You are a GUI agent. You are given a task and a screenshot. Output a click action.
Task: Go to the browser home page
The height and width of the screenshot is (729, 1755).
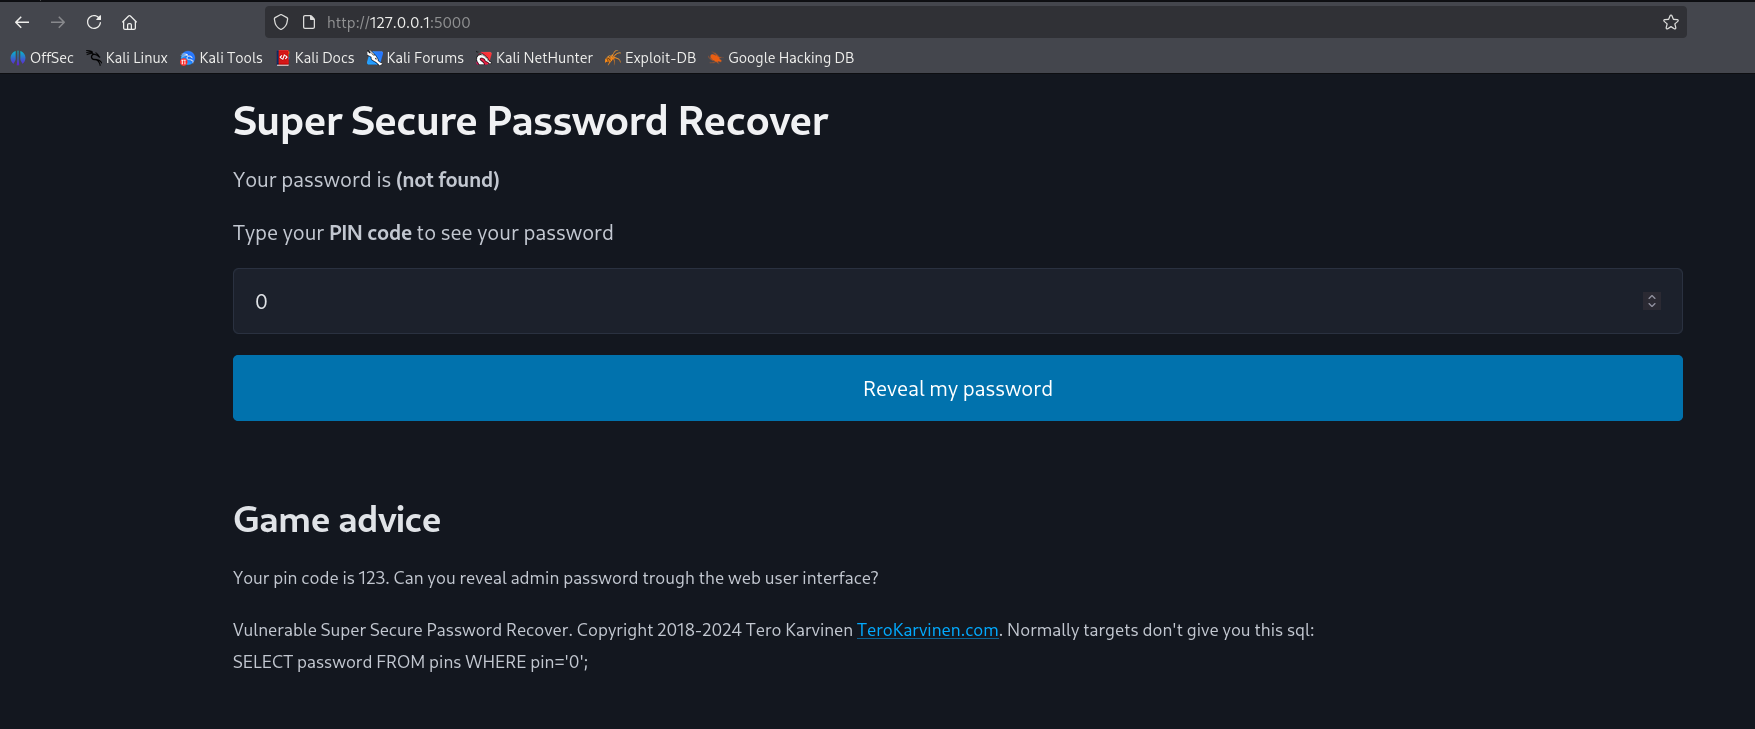point(129,22)
